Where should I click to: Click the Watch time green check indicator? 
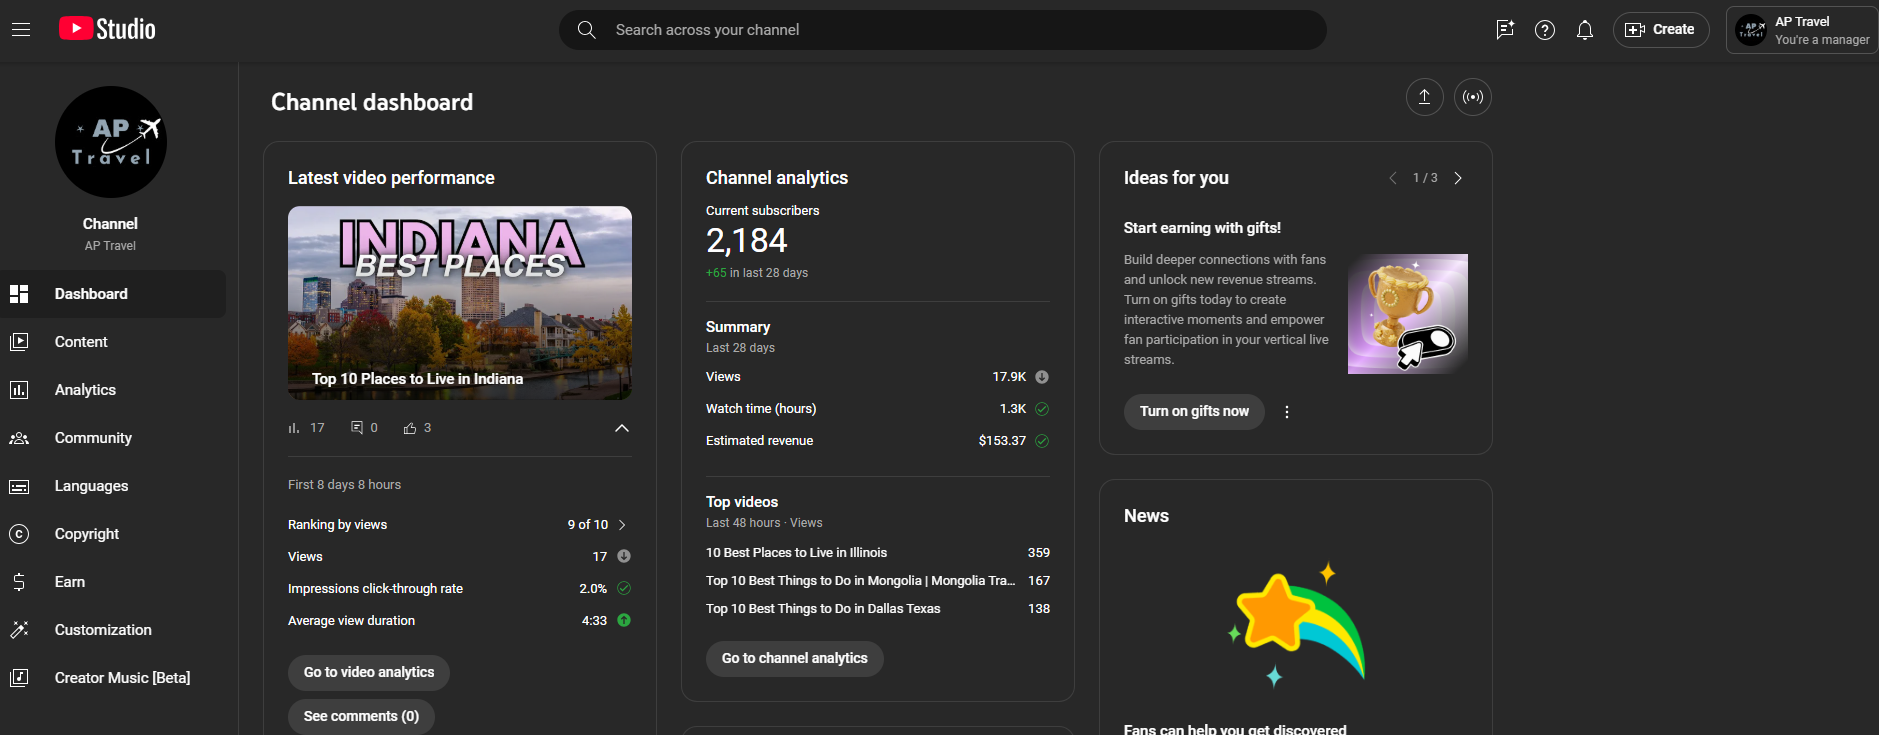[x=1042, y=409]
